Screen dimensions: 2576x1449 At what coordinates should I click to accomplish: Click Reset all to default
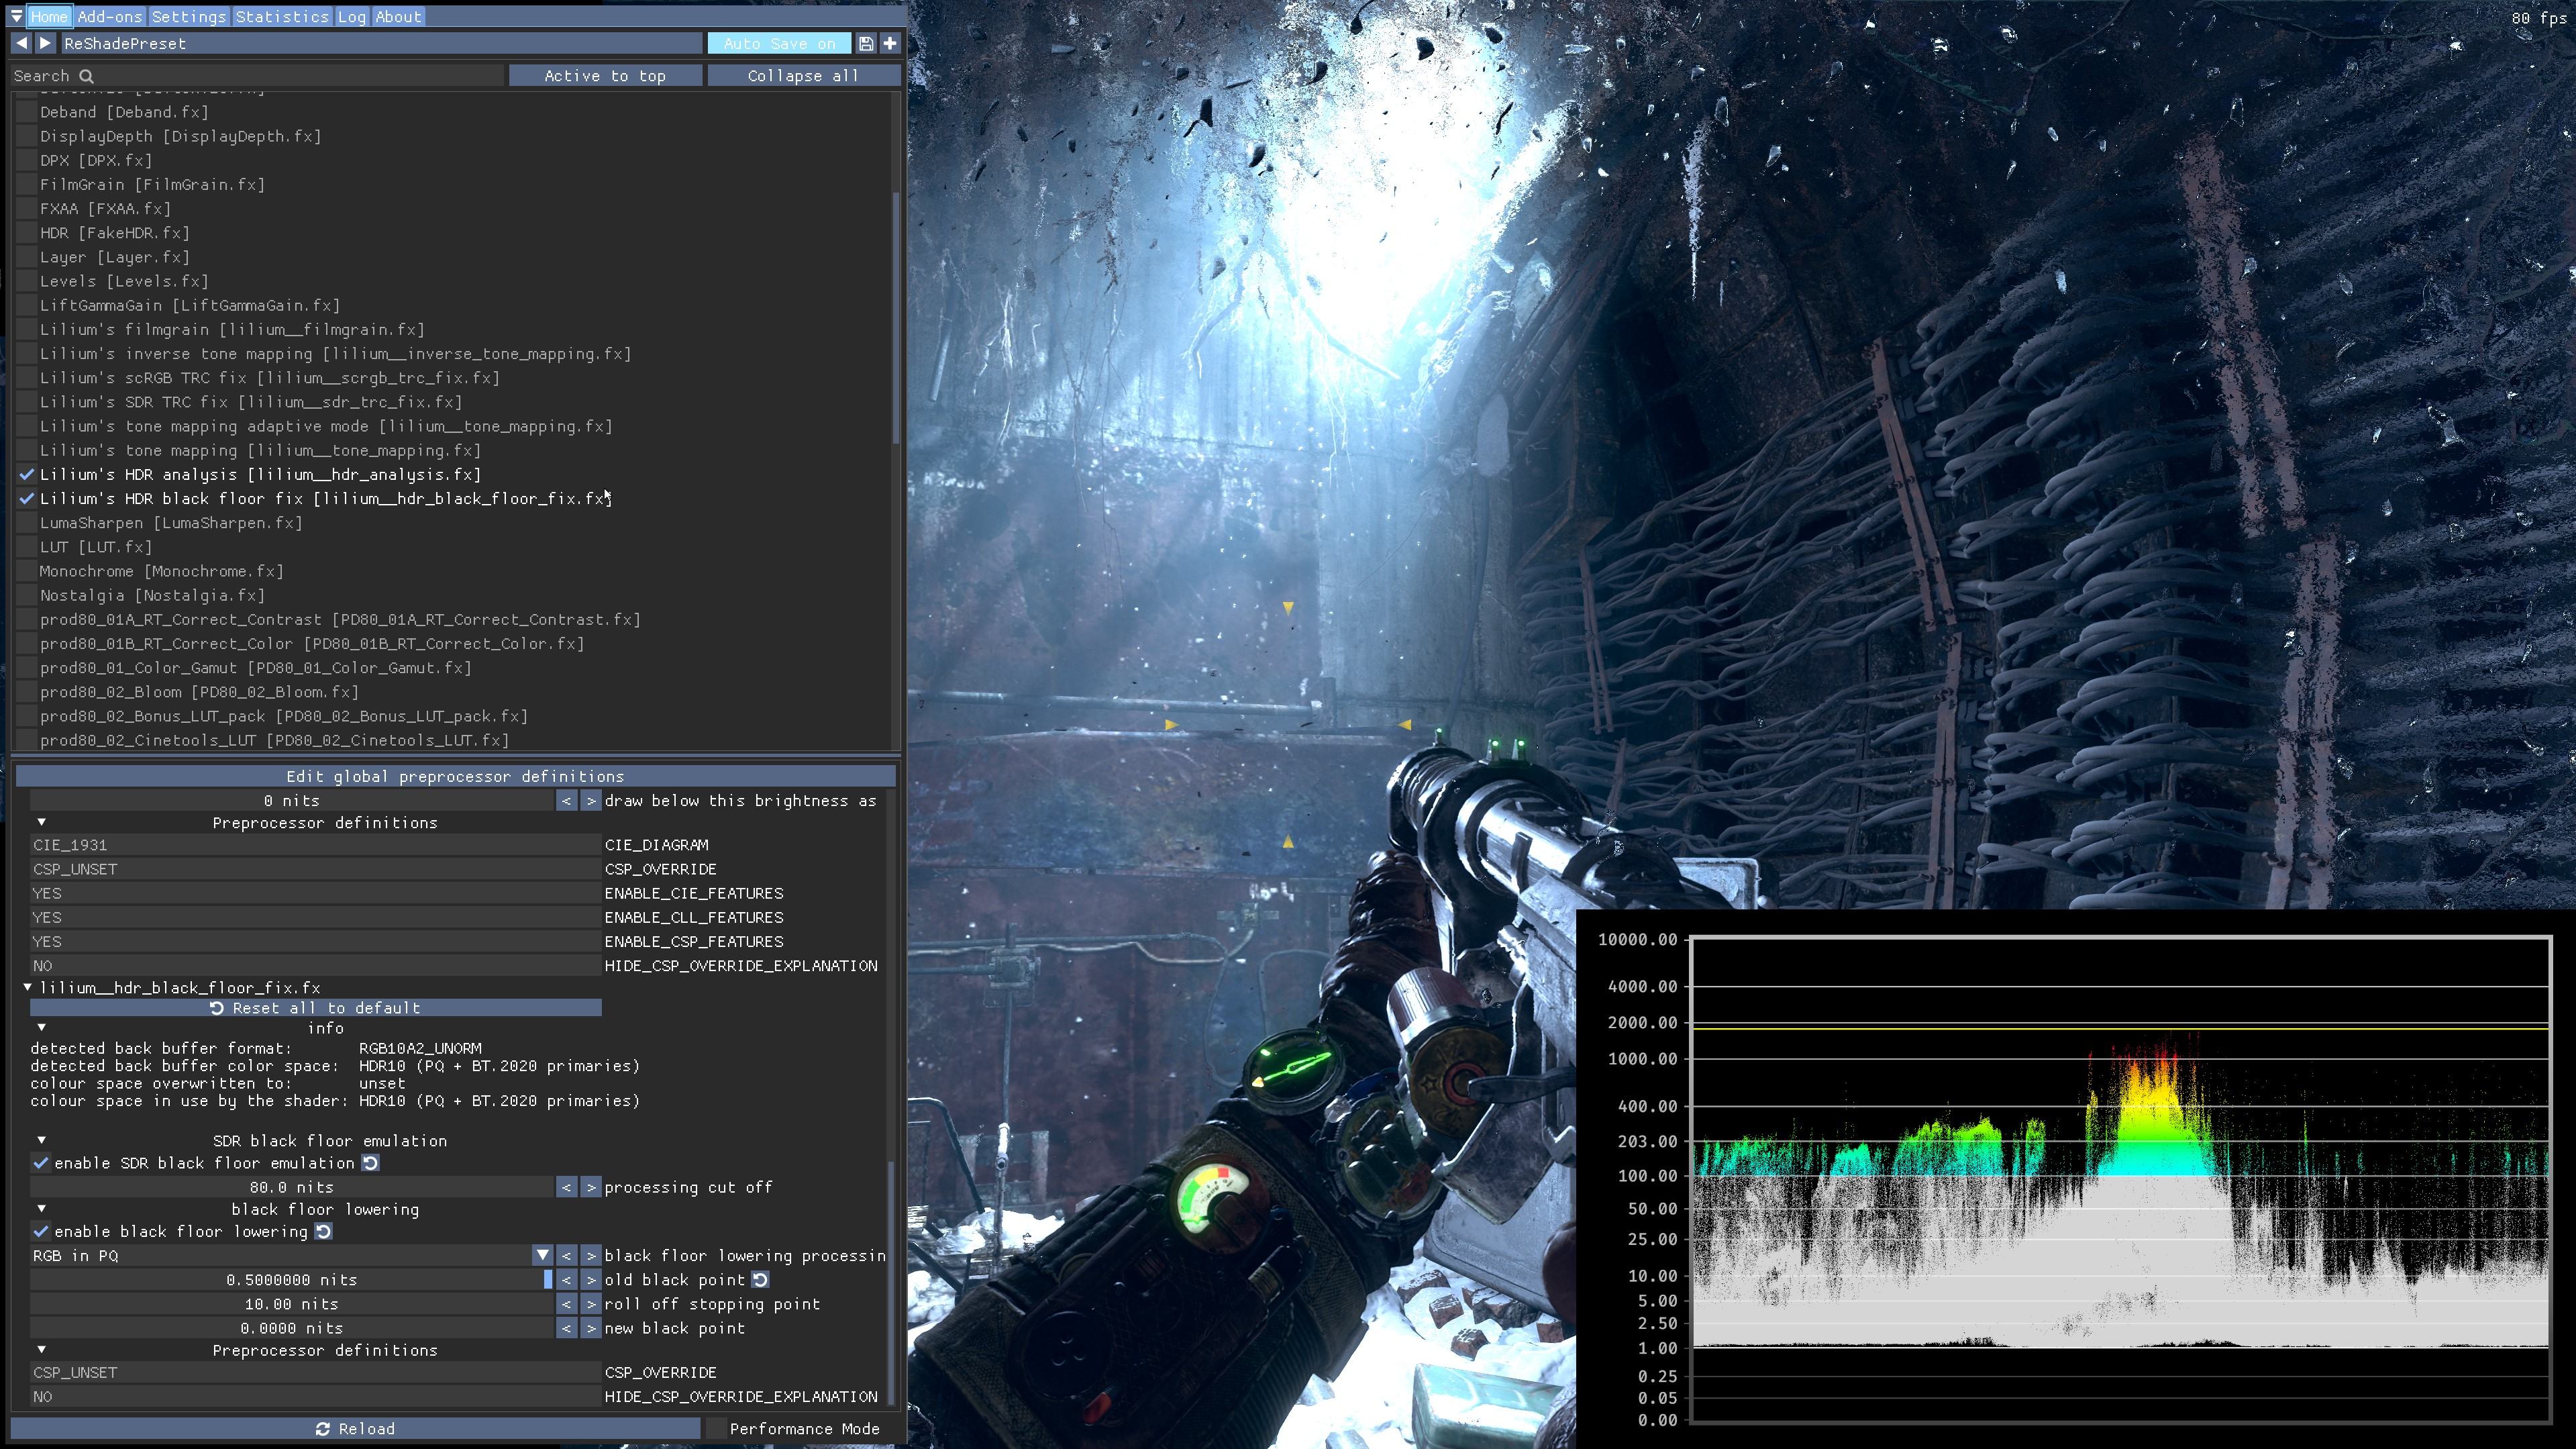(x=316, y=1008)
